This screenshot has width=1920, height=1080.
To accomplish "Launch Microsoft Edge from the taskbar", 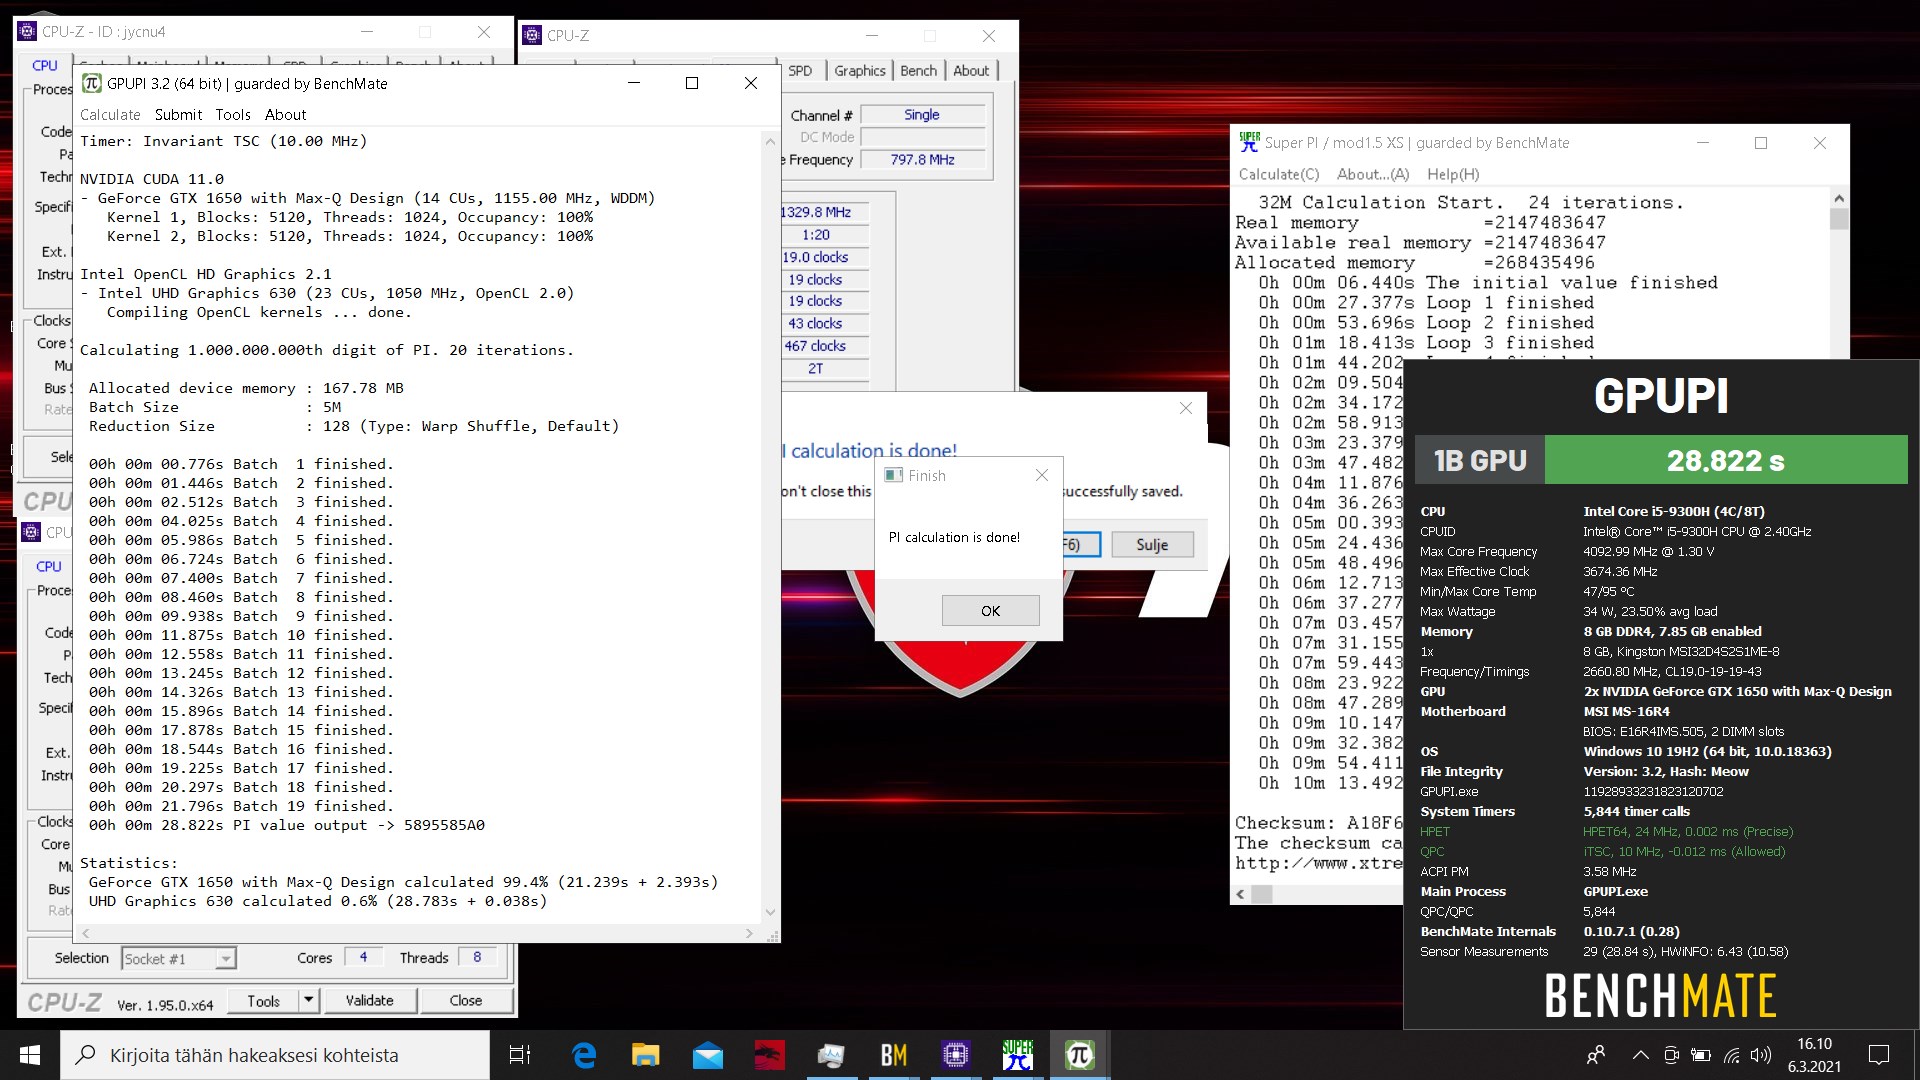I will 584,1055.
